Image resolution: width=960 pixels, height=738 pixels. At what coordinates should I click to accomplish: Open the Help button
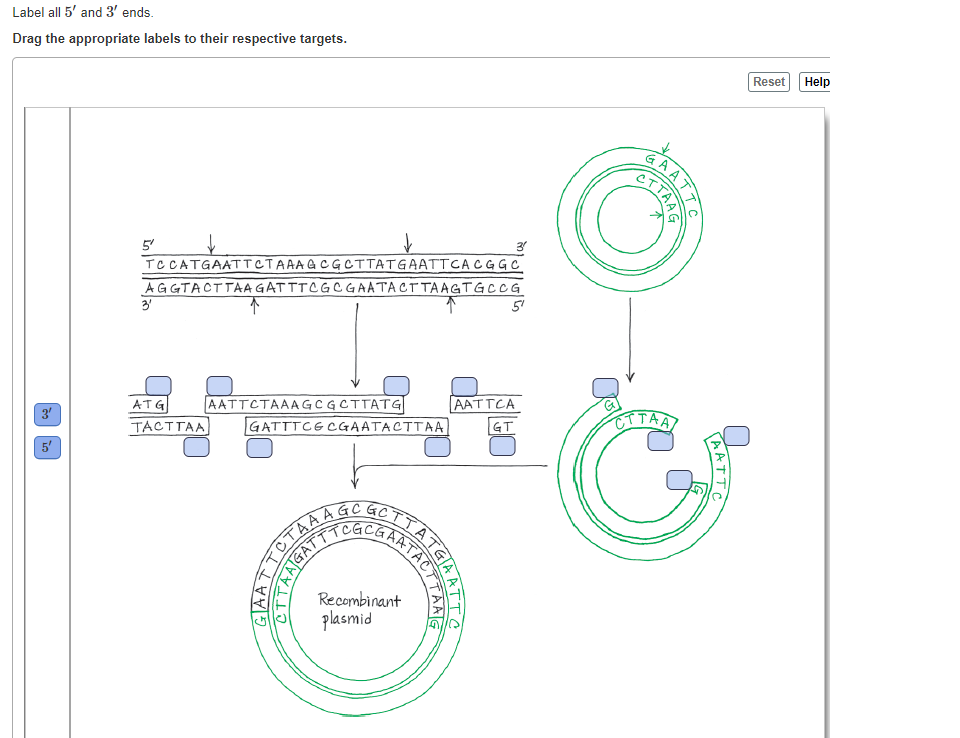(816, 81)
